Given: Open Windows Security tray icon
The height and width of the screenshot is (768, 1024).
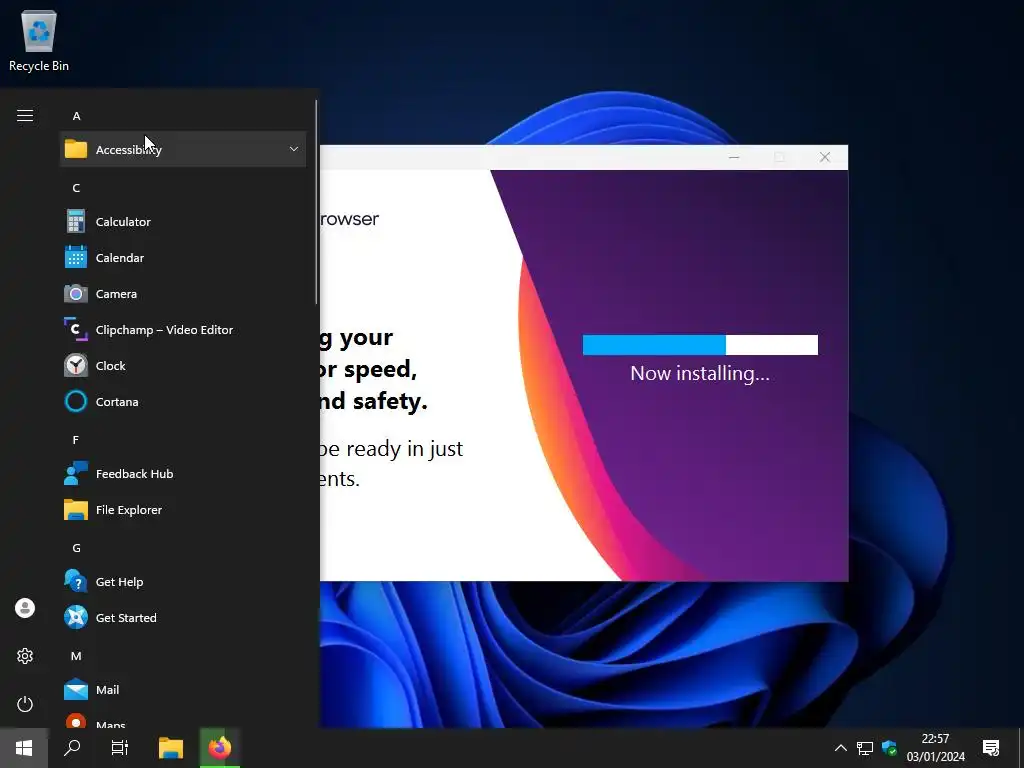Looking at the screenshot, I should pos(889,748).
